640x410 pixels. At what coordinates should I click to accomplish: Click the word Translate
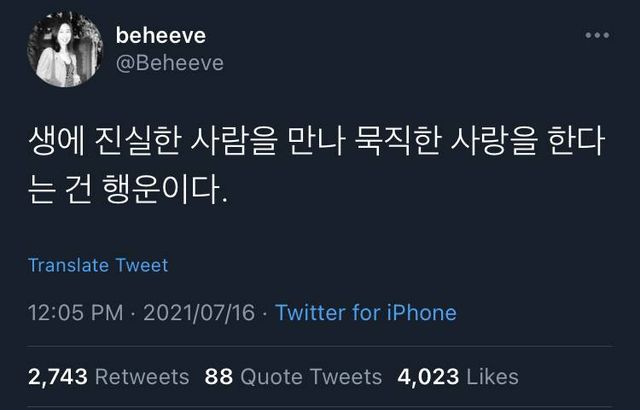pos(68,265)
